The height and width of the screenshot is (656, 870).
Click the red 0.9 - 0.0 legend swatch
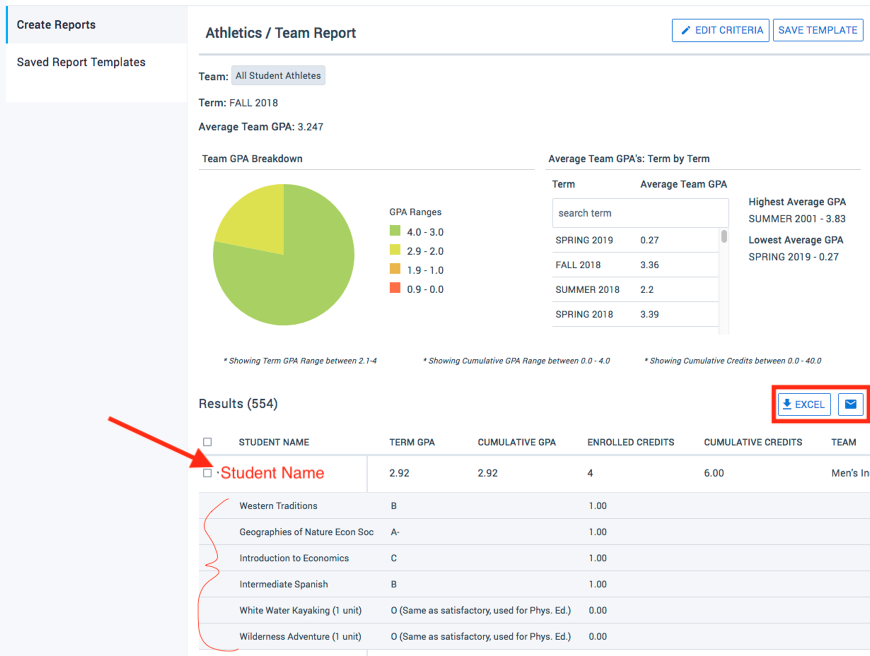tap(396, 289)
